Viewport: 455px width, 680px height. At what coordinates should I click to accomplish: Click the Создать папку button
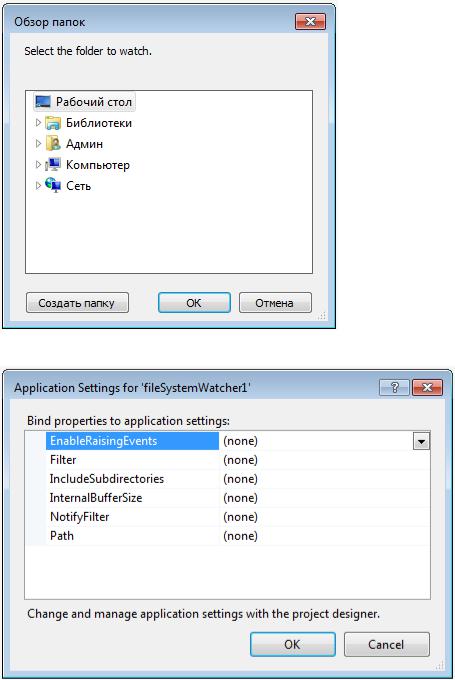pyautogui.click(x=77, y=303)
